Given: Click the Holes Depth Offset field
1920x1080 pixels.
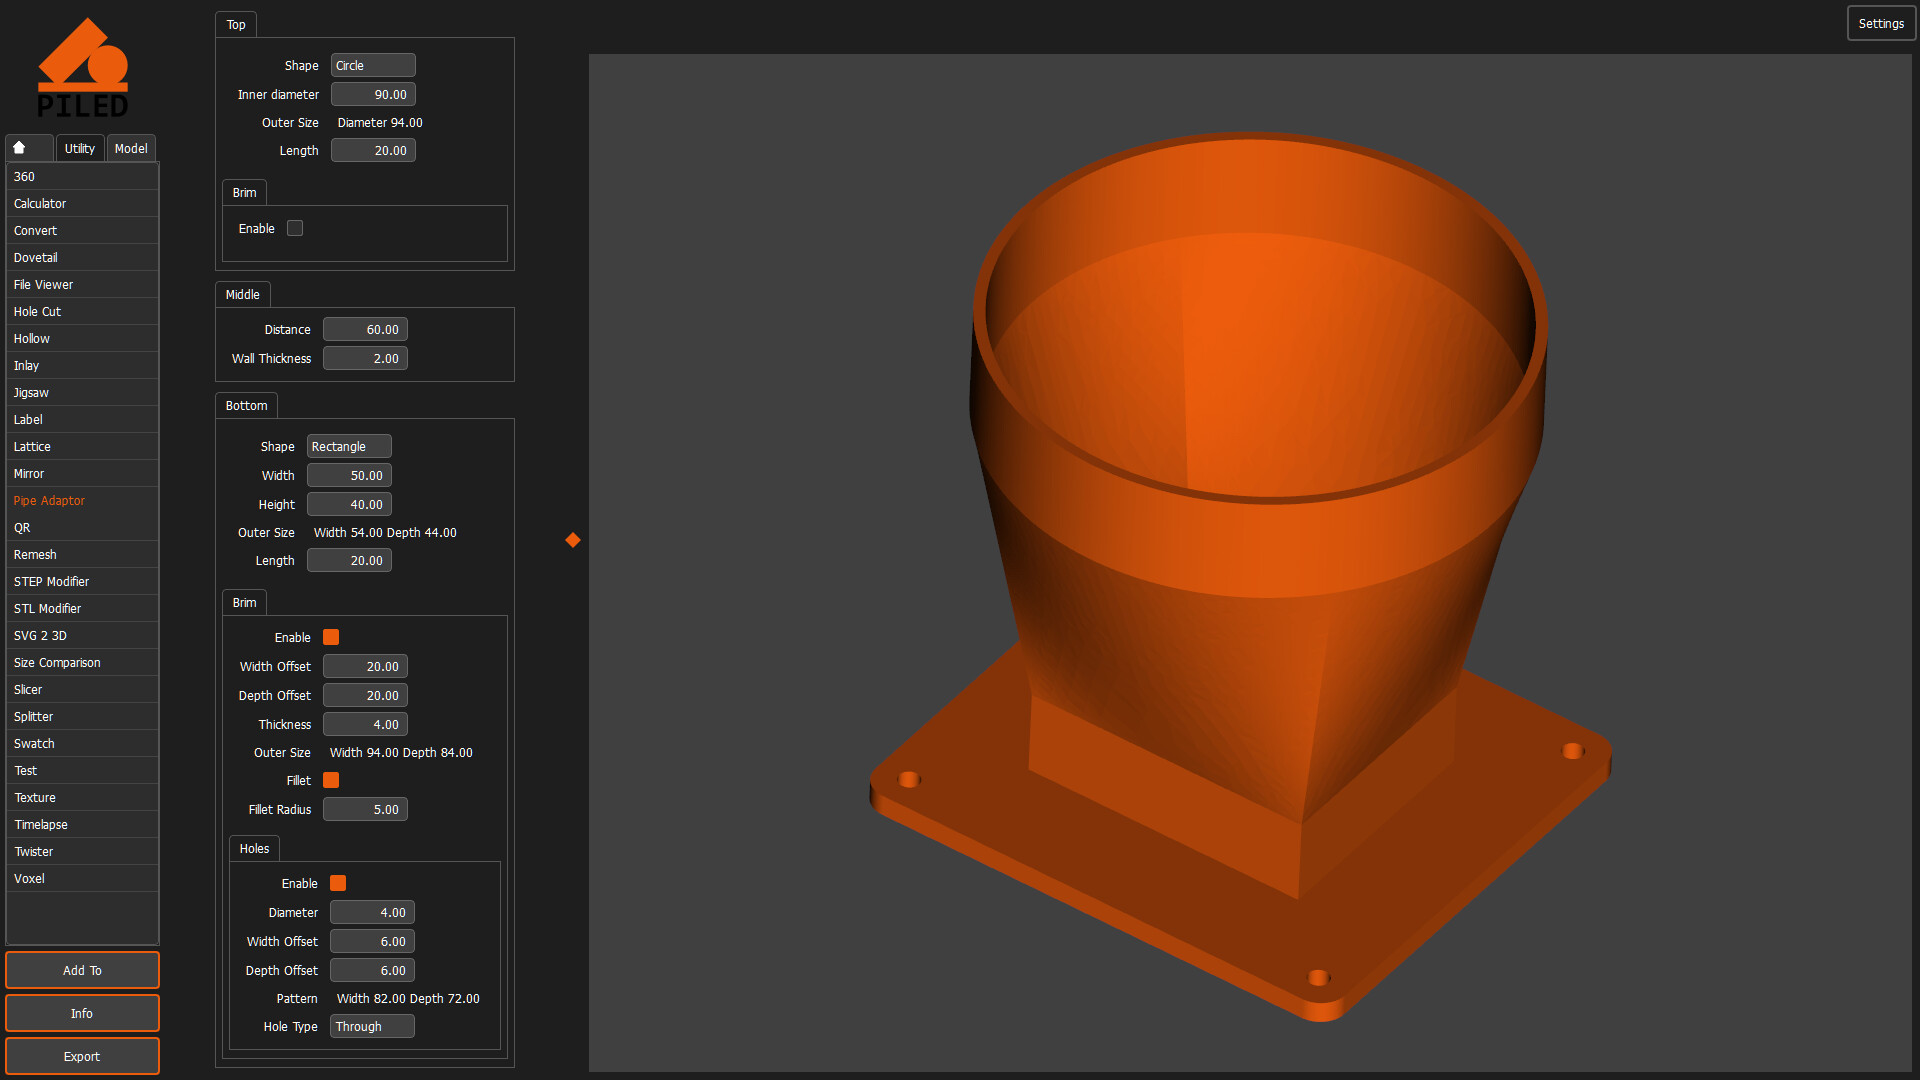Looking at the screenshot, I should point(372,970).
